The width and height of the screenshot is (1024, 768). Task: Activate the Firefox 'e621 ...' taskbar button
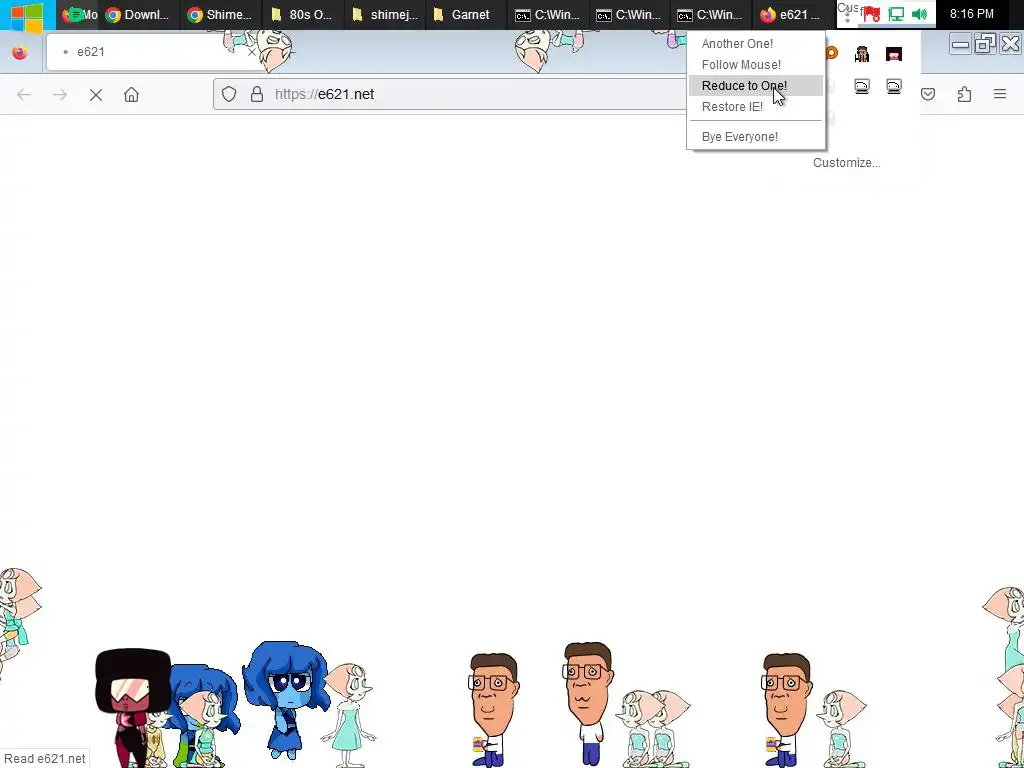[792, 14]
